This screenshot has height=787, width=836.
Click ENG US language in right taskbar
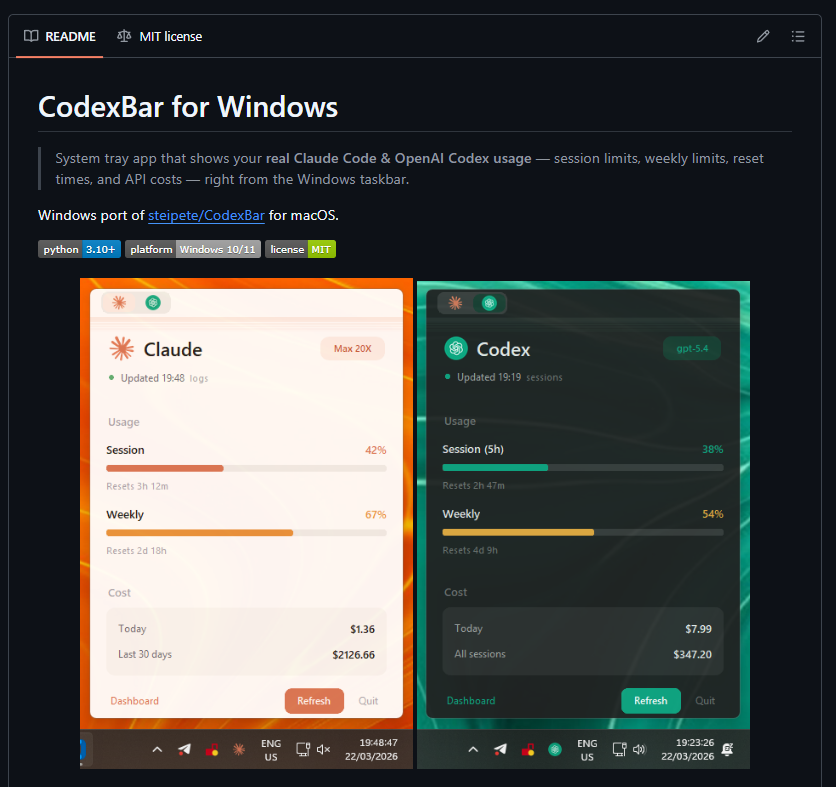coord(587,750)
